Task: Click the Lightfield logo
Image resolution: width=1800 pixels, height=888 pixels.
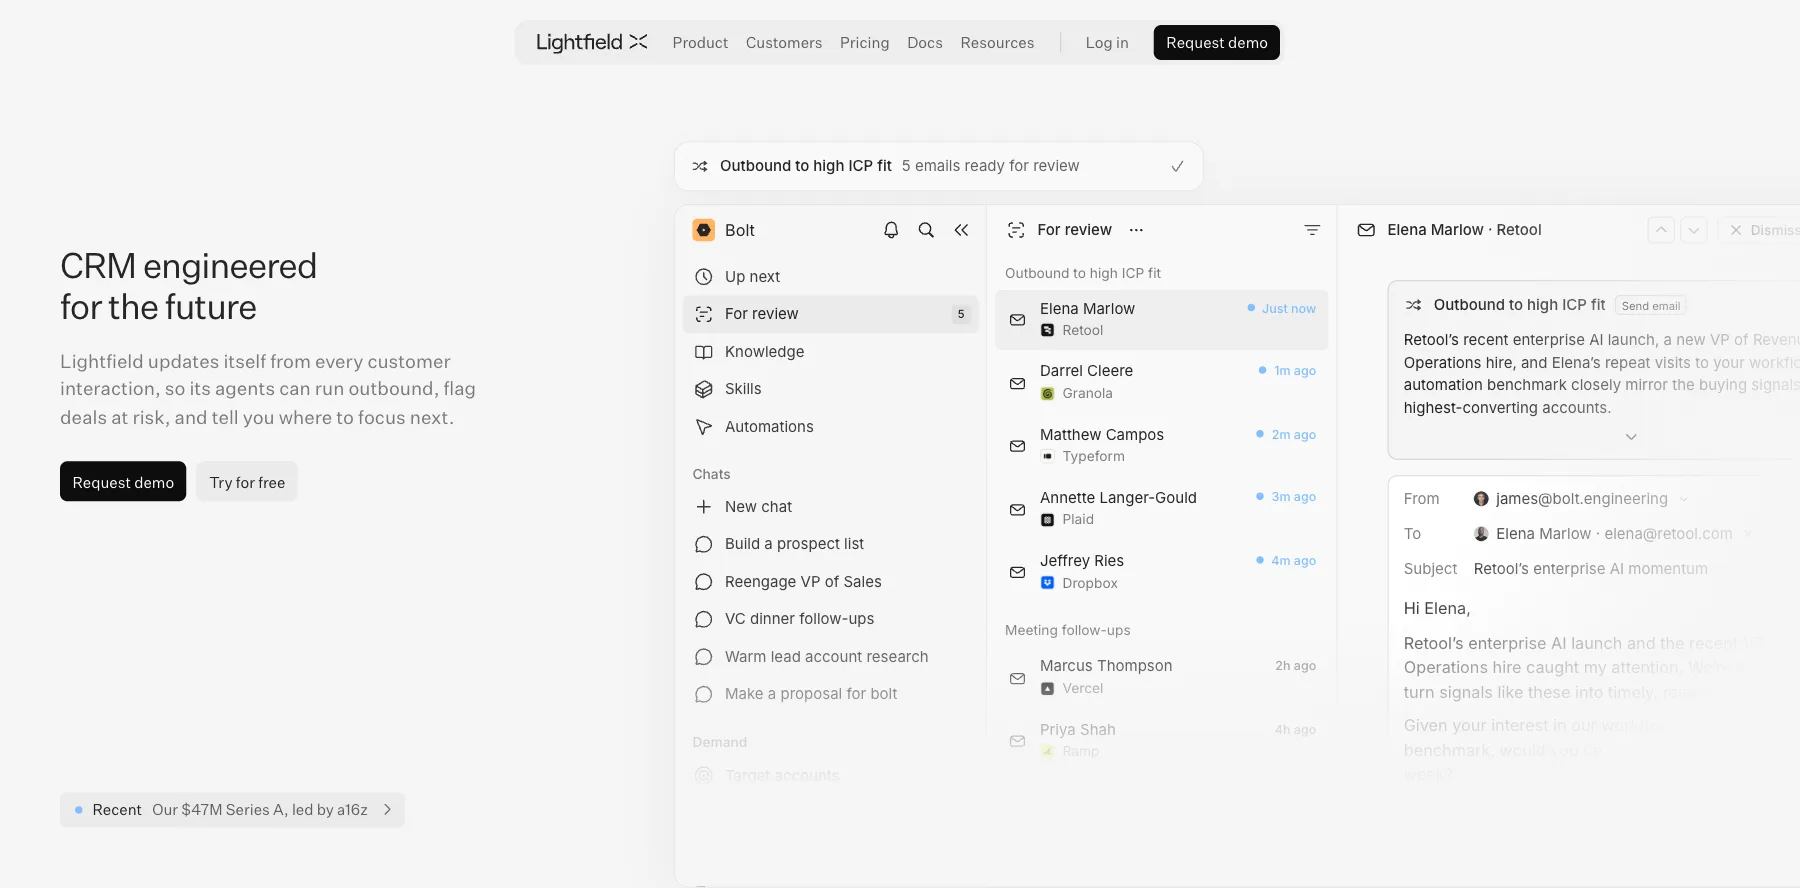Action: click(592, 42)
